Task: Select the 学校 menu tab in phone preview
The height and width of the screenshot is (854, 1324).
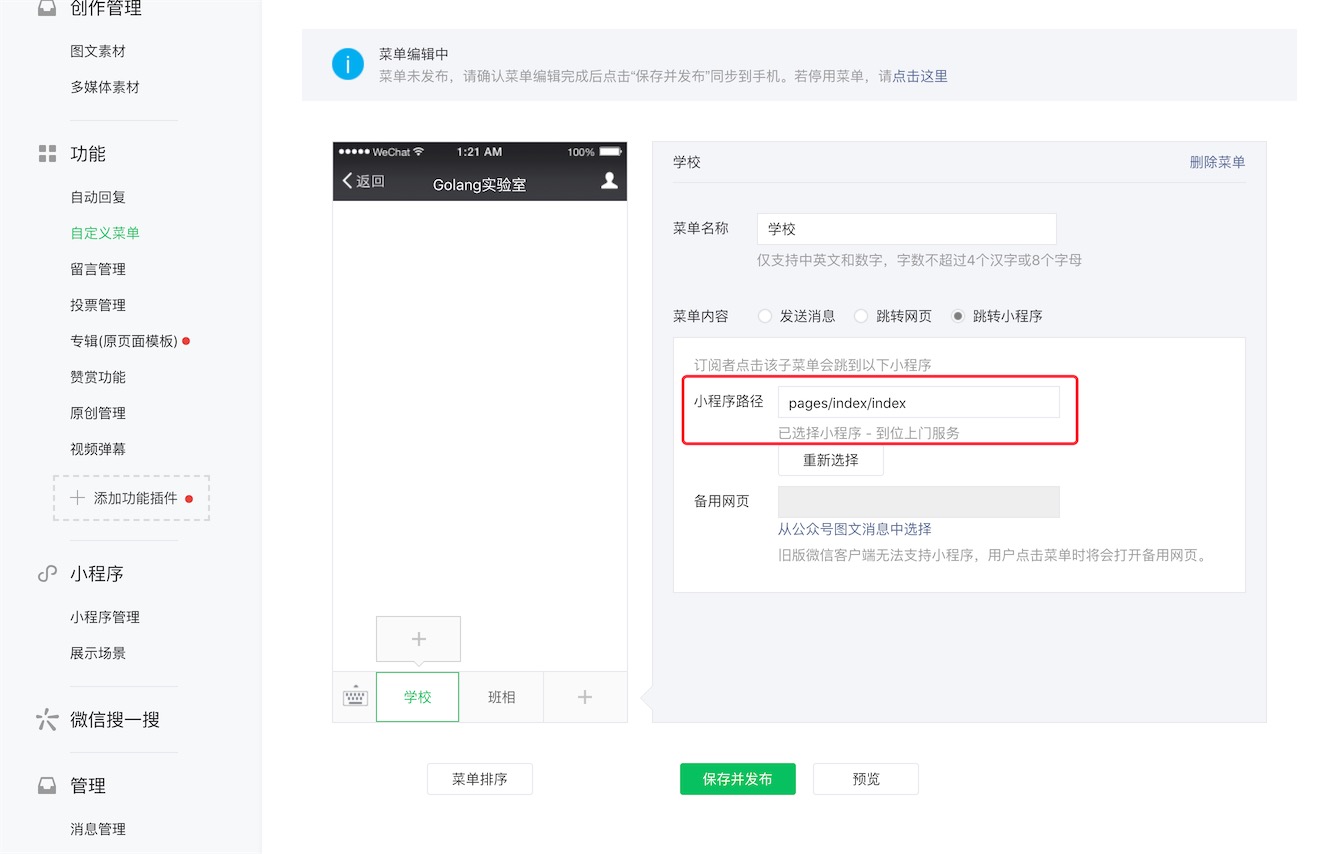Action: click(x=418, y=697)
